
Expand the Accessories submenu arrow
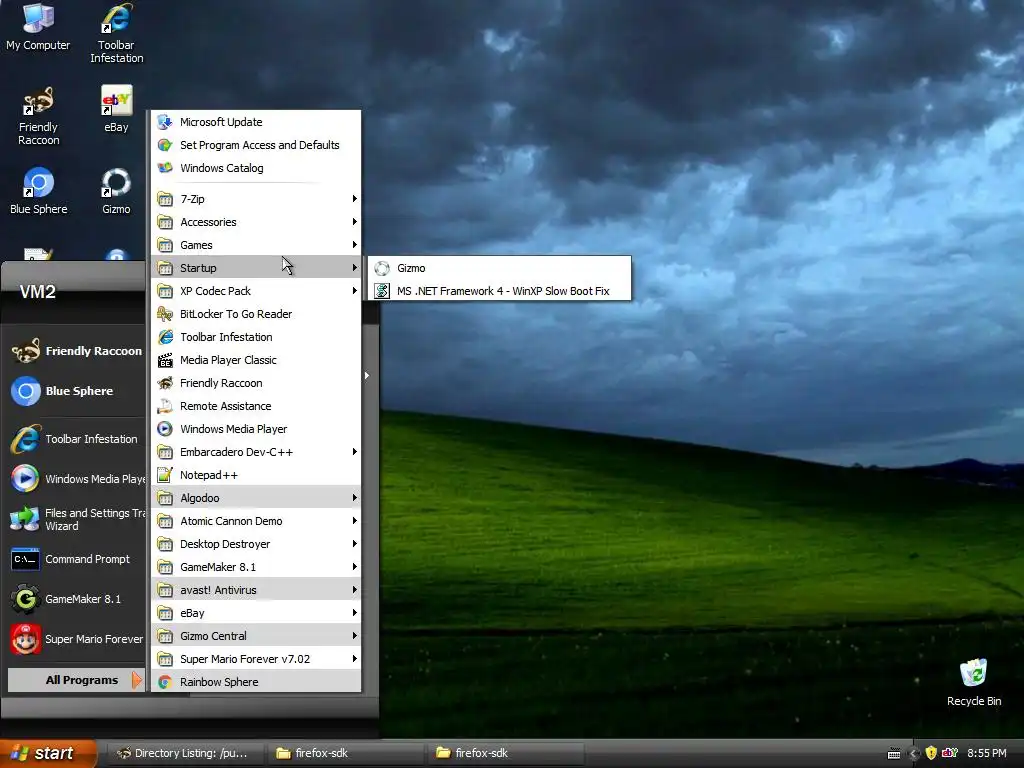[x=354, y=222]
